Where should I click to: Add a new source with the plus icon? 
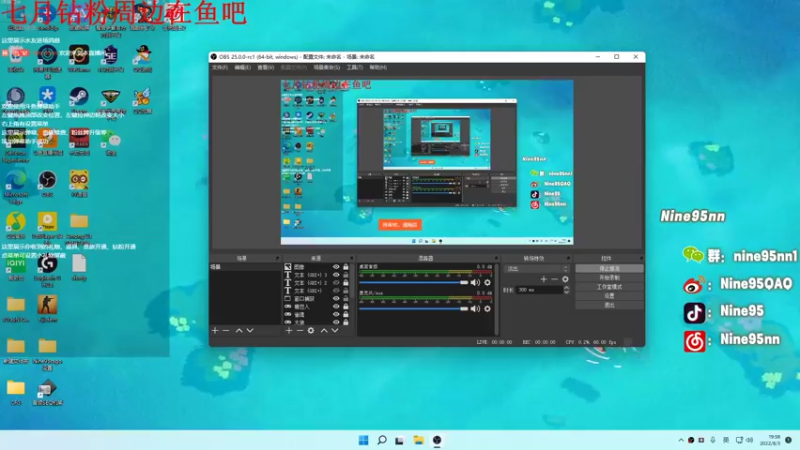coord(289,331)
